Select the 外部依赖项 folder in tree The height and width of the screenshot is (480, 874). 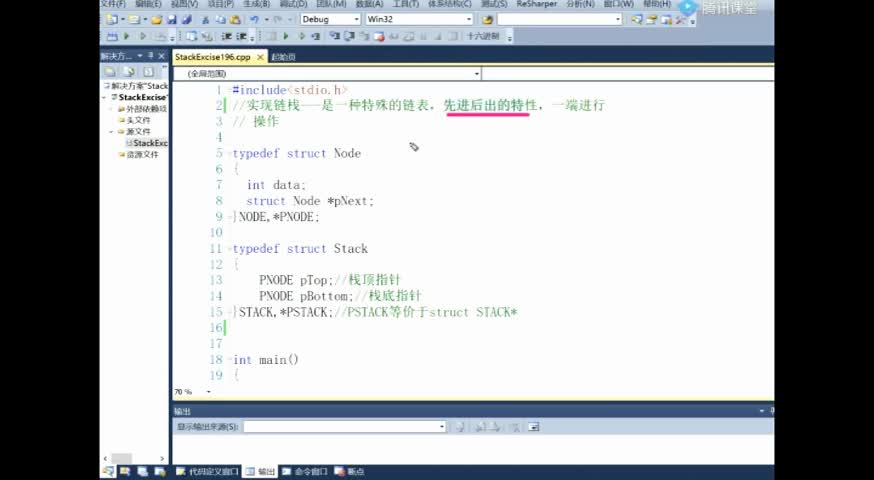pyautogui.click(x=142, y=109)
